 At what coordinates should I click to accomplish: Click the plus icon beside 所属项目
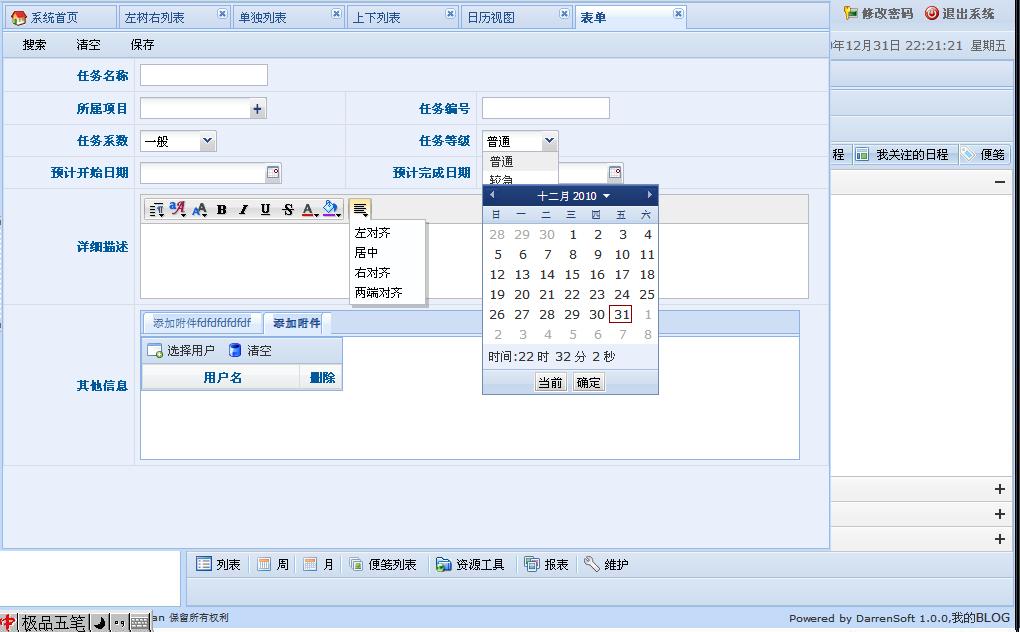click(257, 109)
